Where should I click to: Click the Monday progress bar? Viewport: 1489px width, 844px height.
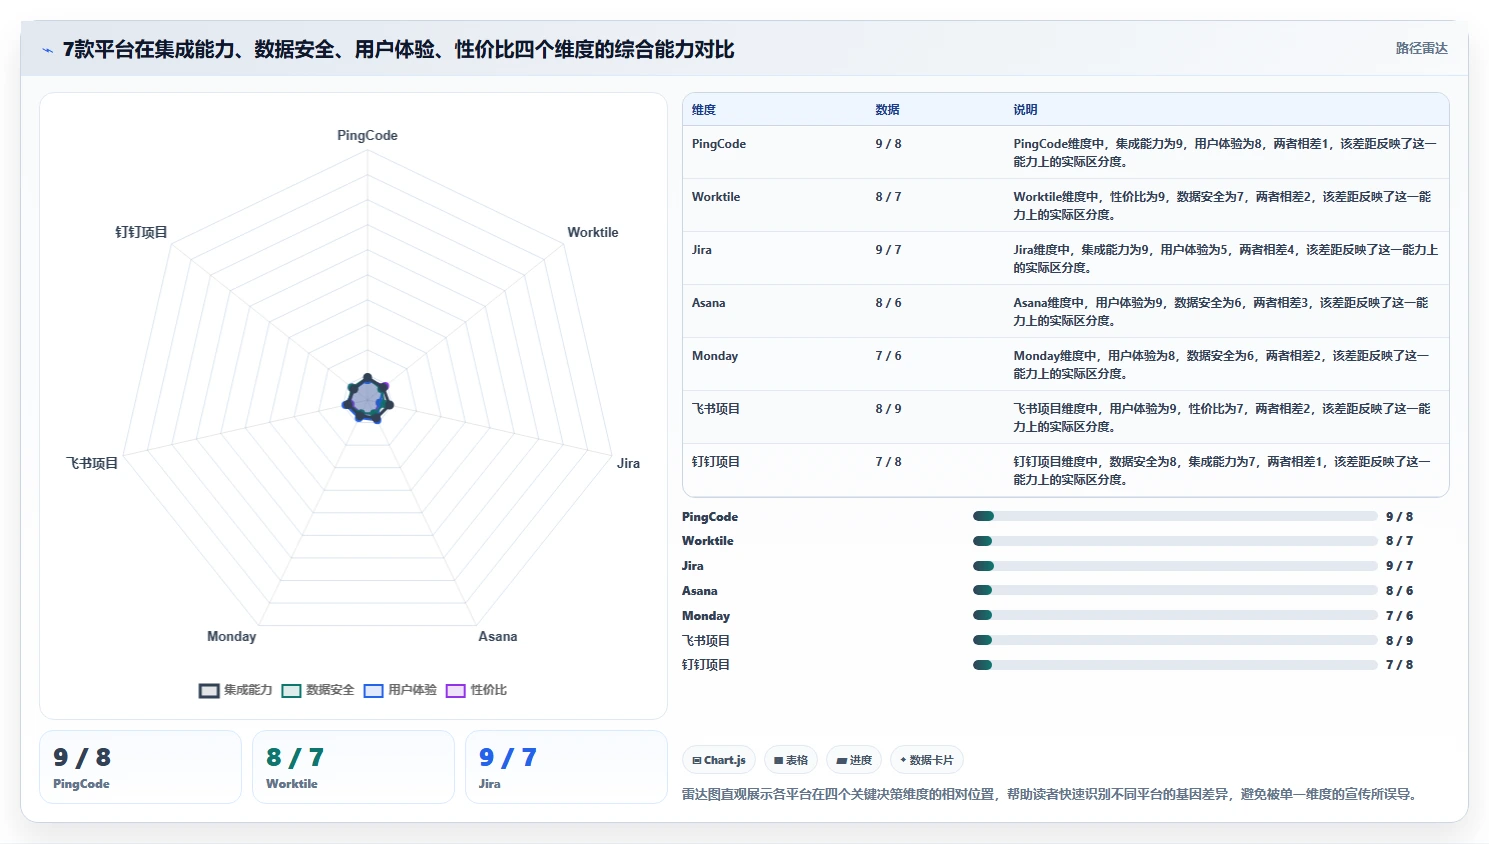click(1175, 615)
